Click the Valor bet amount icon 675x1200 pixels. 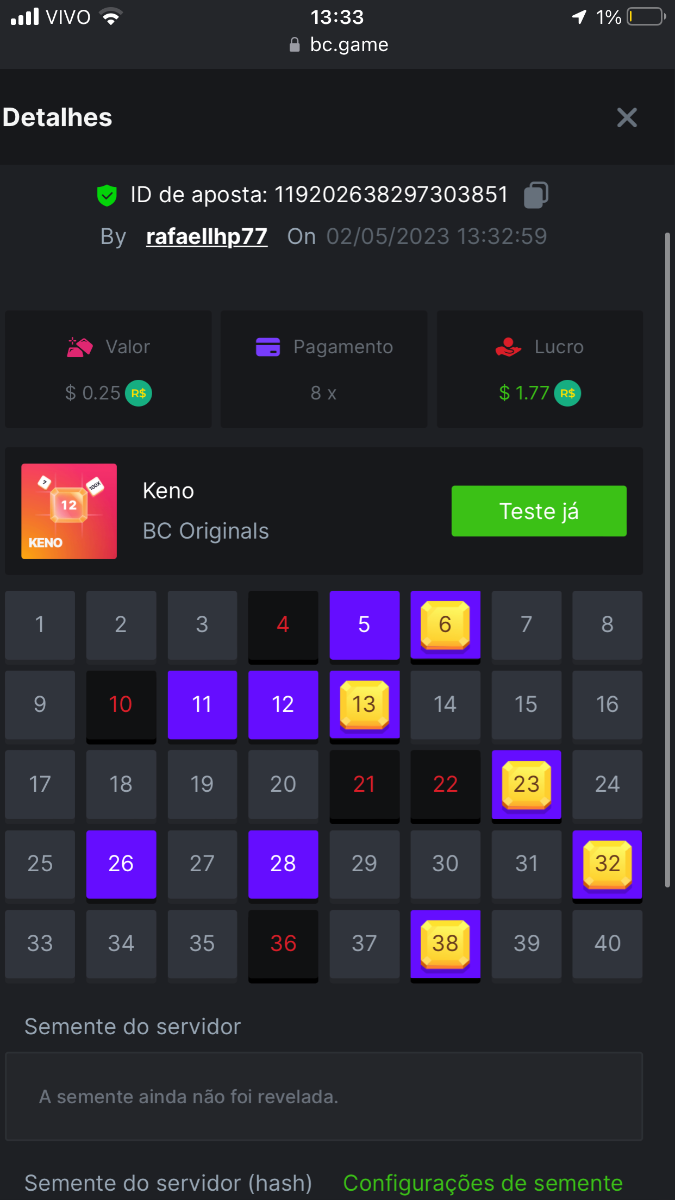[80, 347]
